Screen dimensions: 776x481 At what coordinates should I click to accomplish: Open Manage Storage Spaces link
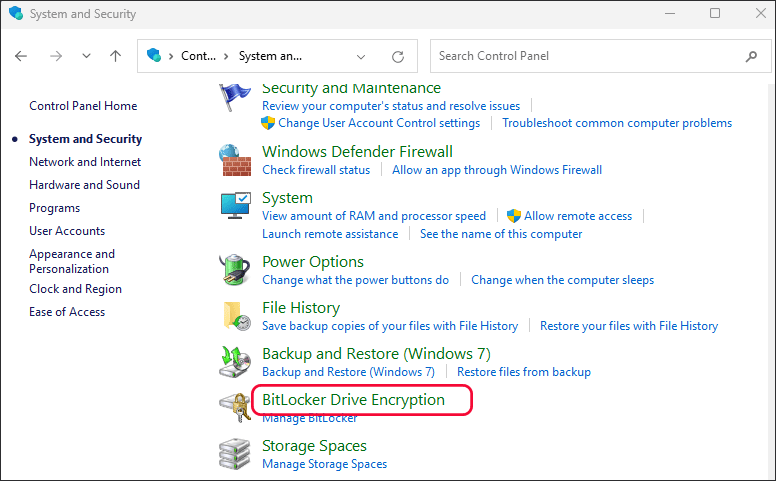(x=325, y=464)
